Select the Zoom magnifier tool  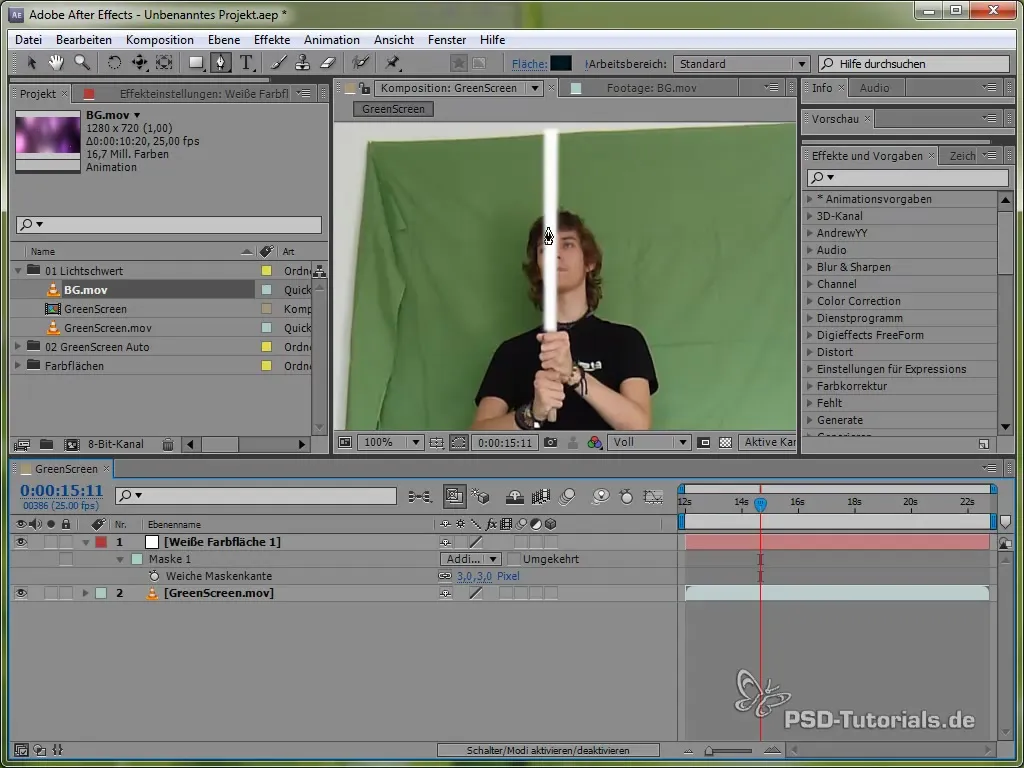[x=82, y=63]
